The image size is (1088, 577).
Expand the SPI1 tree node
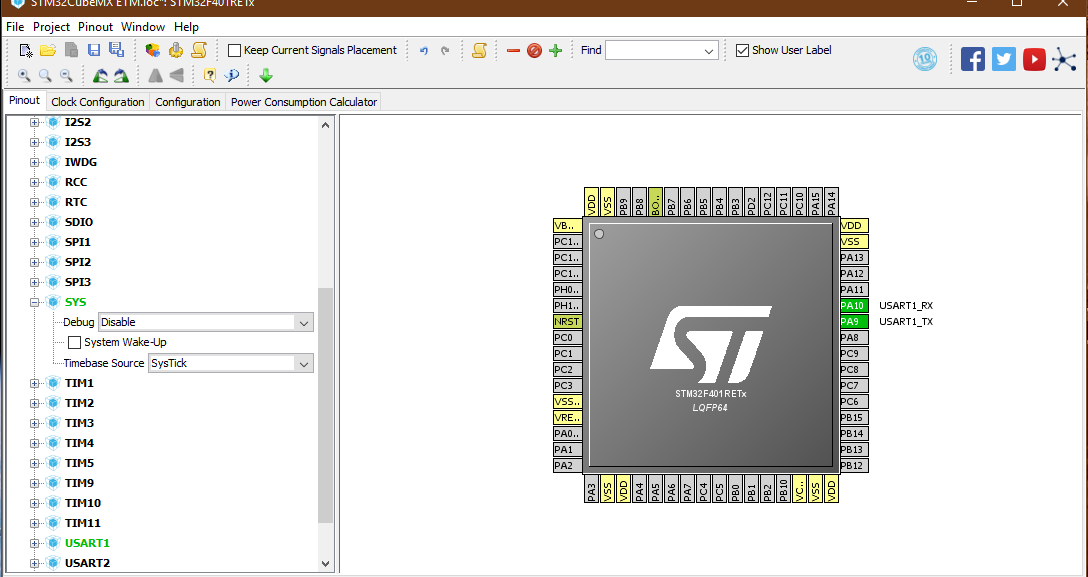[34, 242]
